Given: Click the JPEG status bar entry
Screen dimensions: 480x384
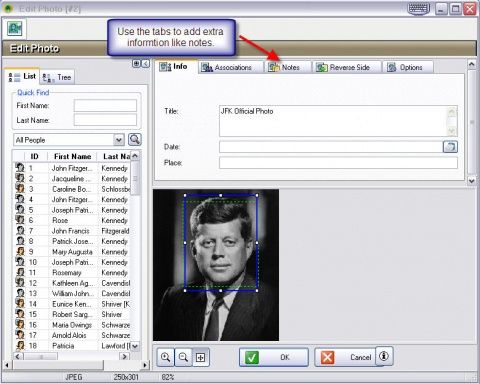Looking at the screenshot, I should pyautogui.click(x=73, y=377).
